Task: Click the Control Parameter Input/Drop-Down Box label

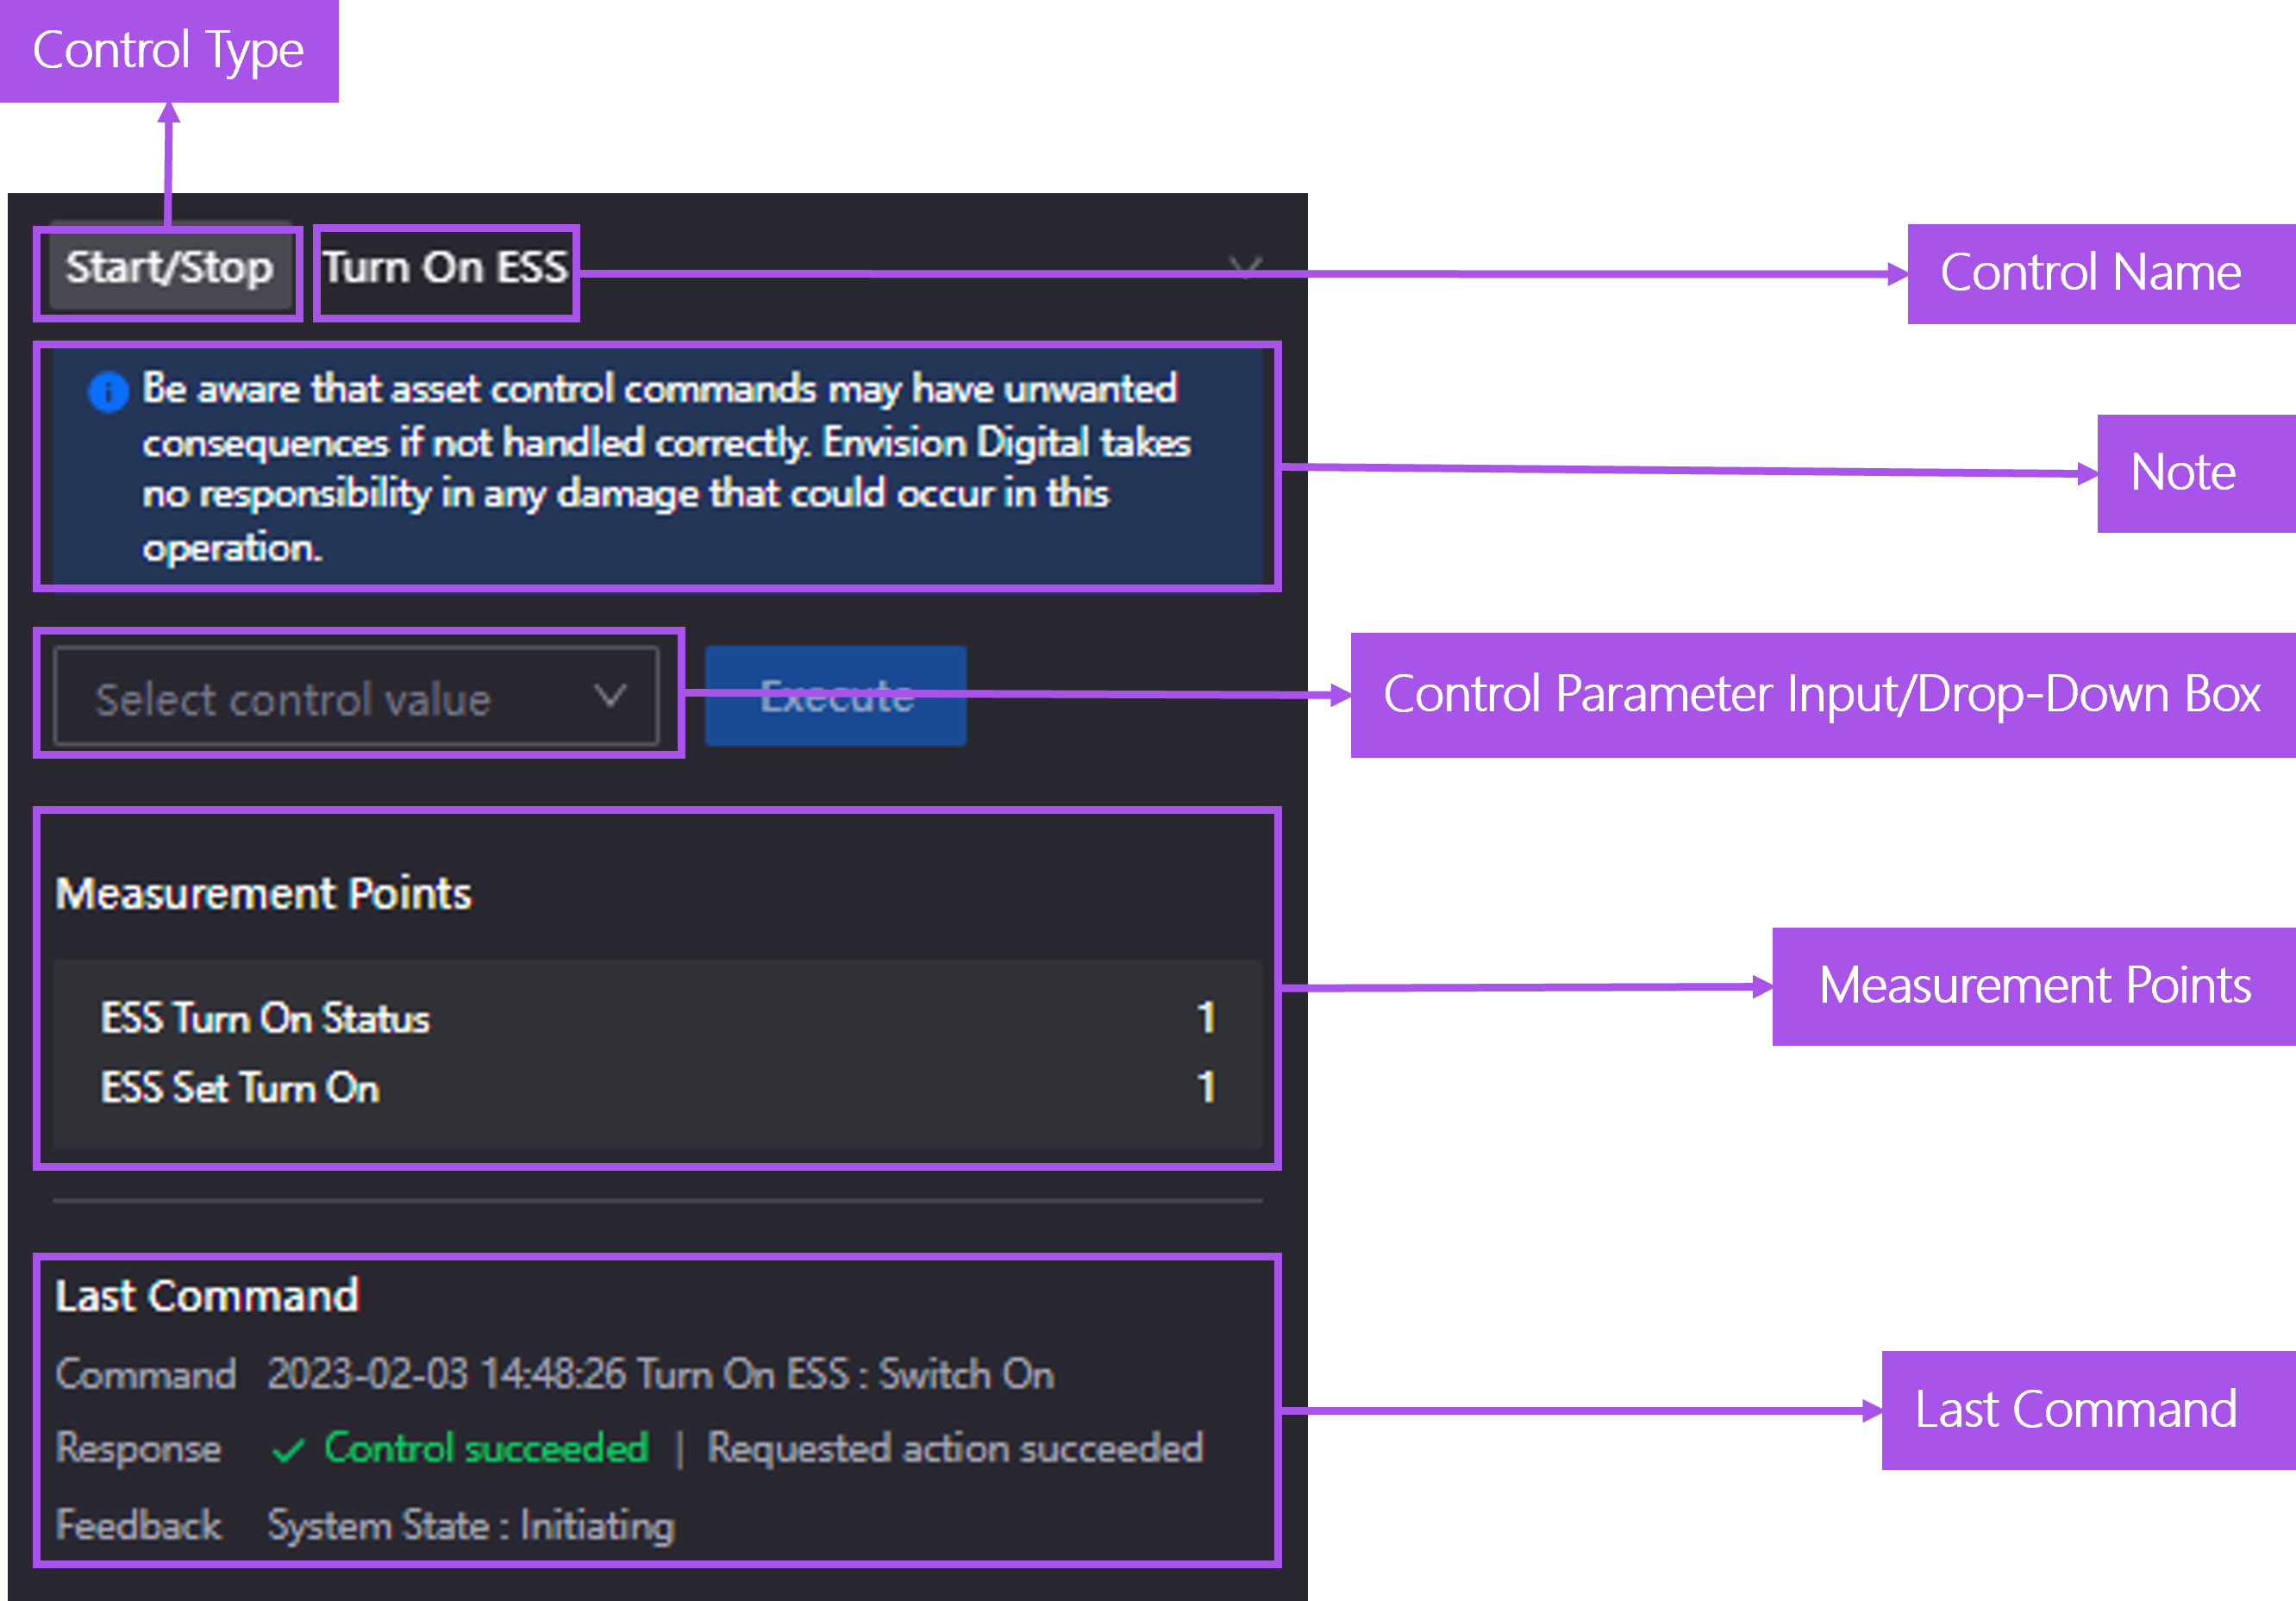Action: [x=1821, y=695]
